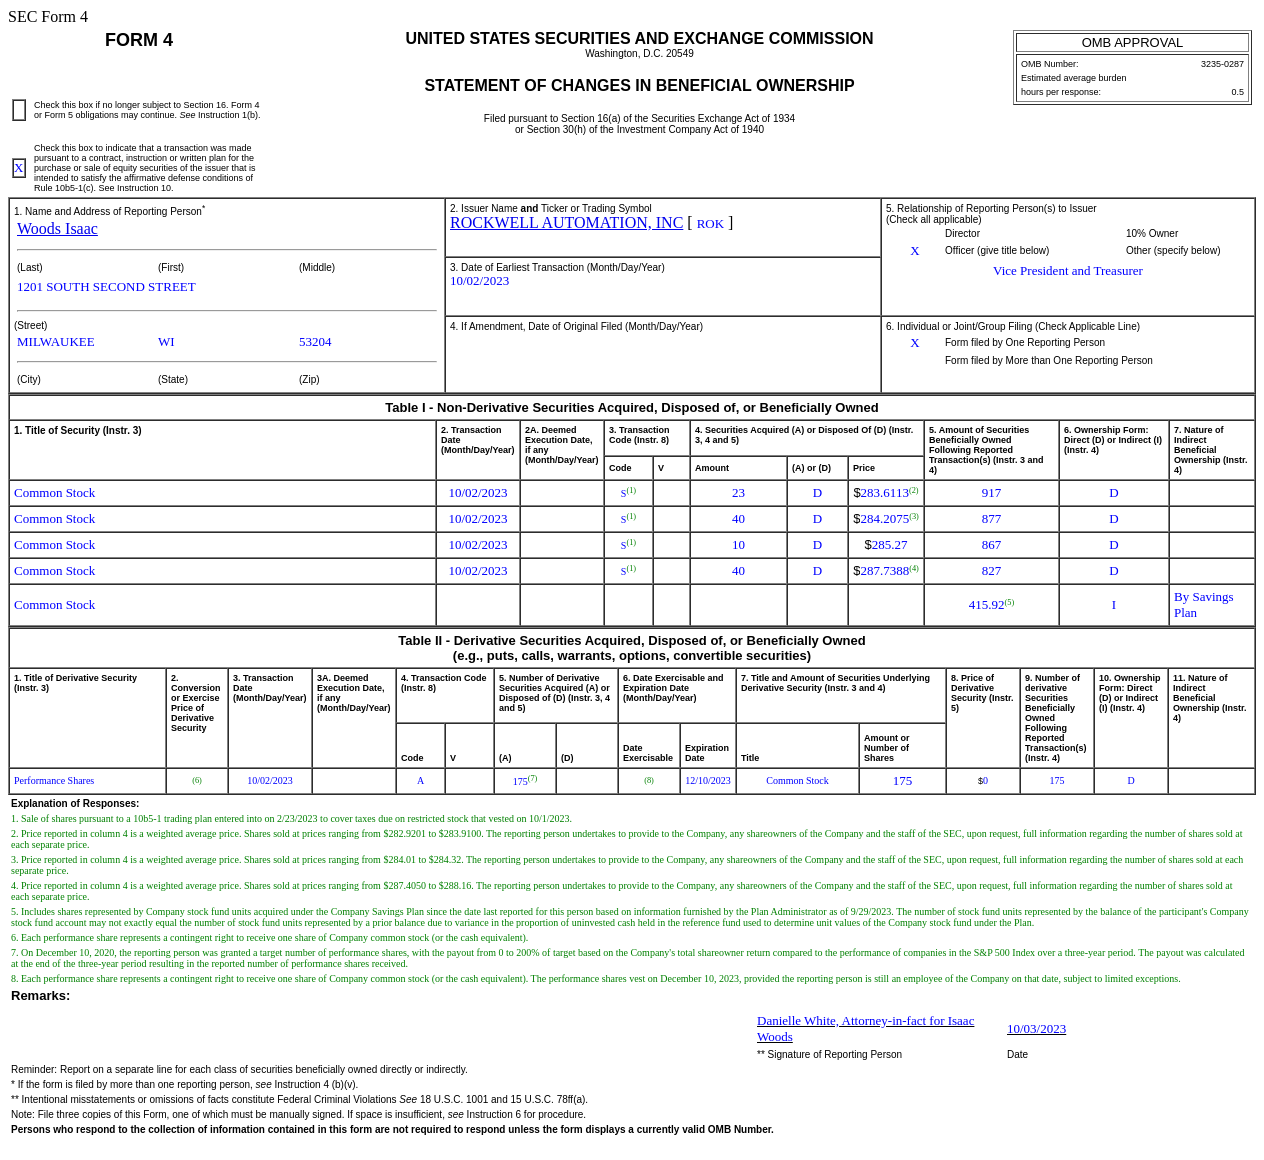Open the Woods Isaac reporting person link
This screenshot has height=1160, width=1264.
coord(57,229)
